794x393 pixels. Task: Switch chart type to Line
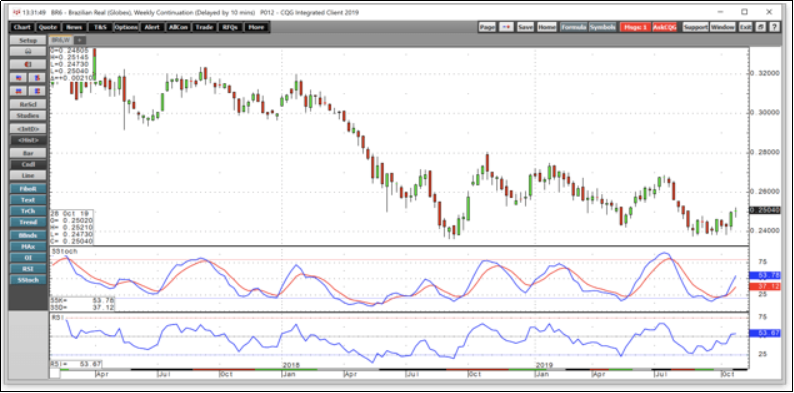(28, 176)
